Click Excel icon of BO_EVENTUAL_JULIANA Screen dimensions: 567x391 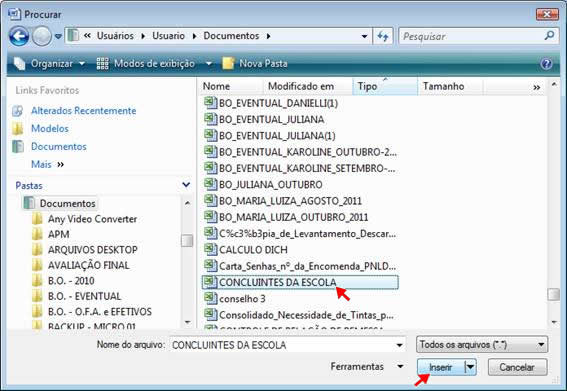(x=210, y=119)
